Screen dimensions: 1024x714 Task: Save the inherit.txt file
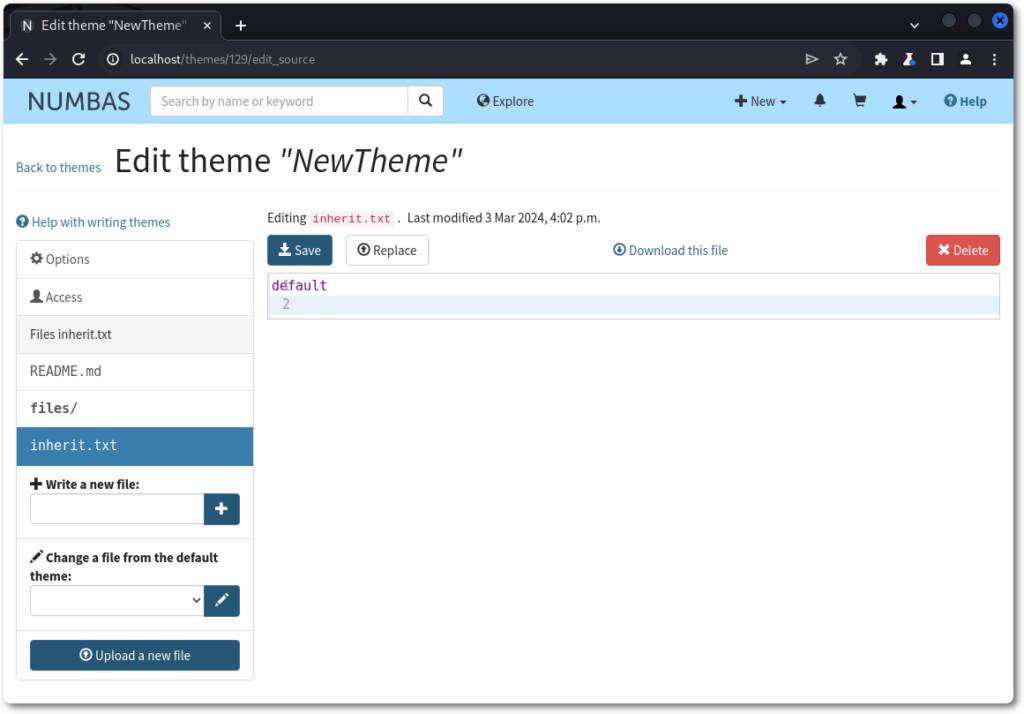299,250
